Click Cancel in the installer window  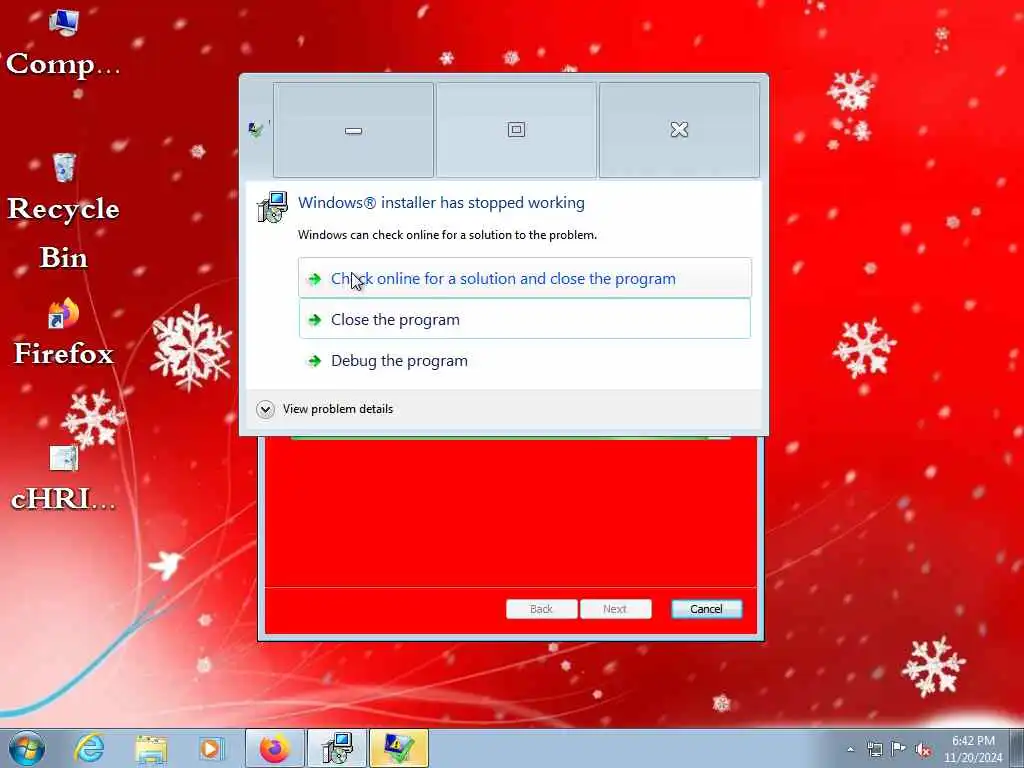(707, 609)
